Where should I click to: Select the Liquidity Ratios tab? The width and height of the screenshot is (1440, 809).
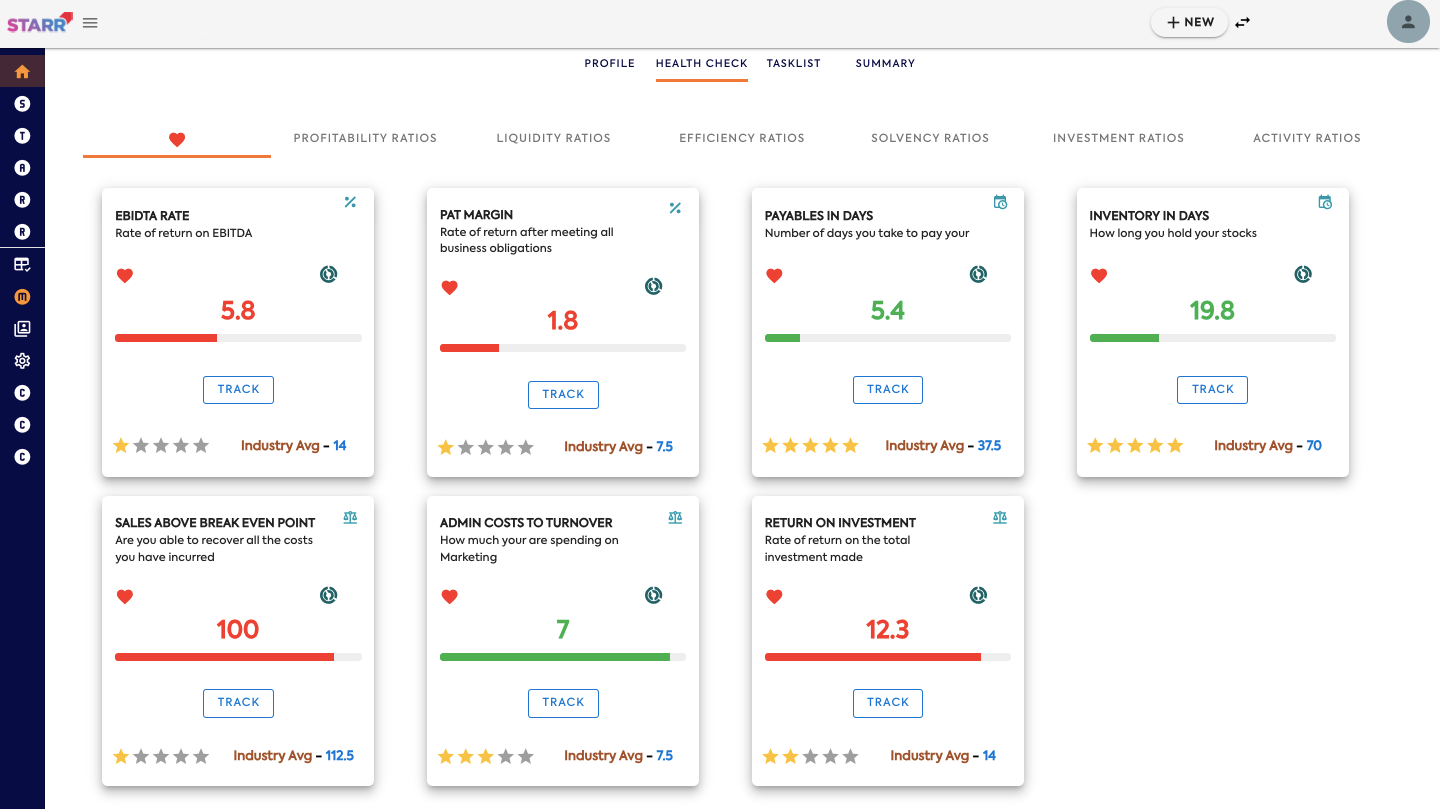coord(553,138)
